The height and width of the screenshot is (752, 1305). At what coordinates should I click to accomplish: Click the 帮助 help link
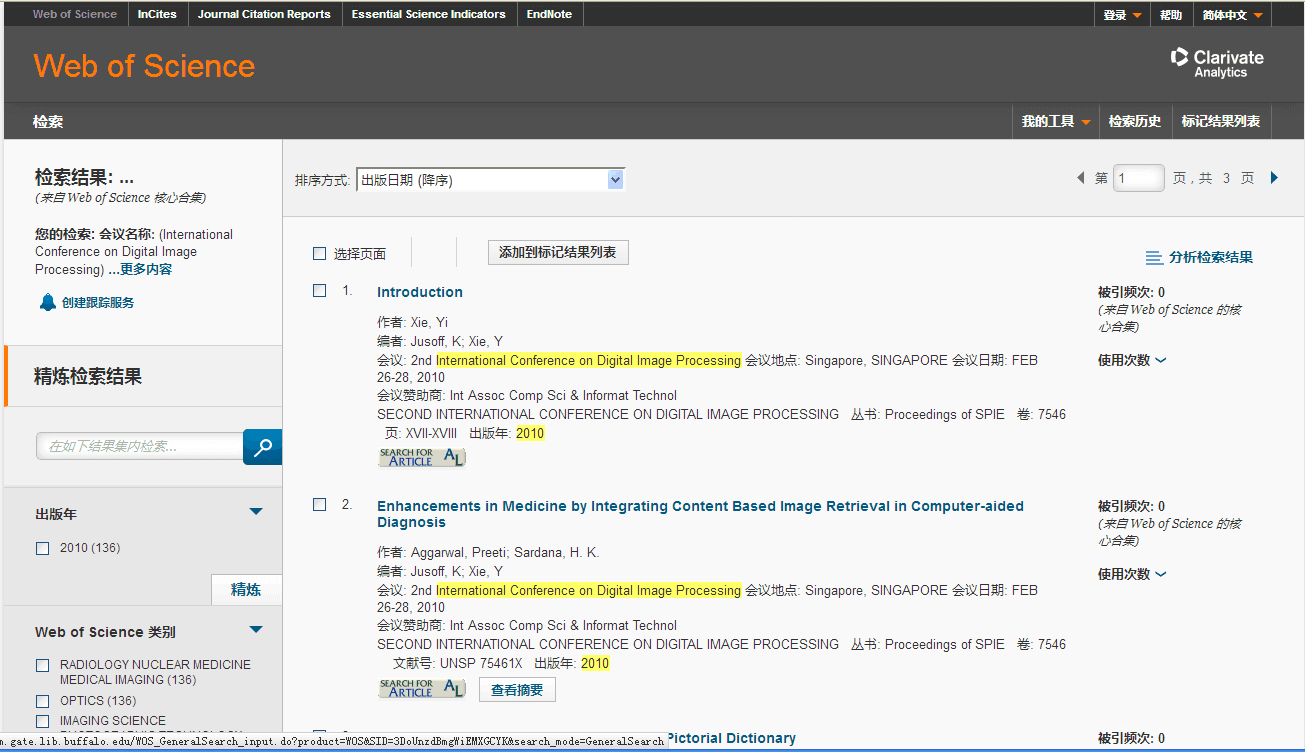click(x=1171, y=15)
